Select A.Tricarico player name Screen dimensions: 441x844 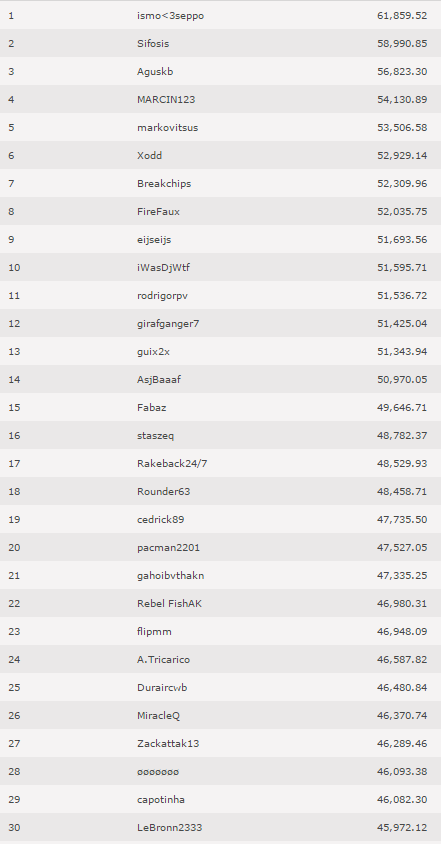pos(164,659)
